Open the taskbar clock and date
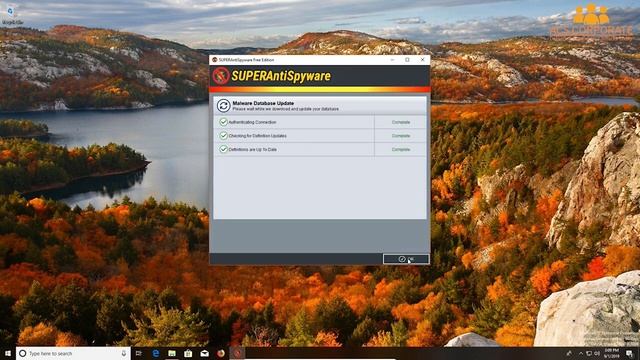Viewport: 640px width, 360px height. 612,353
